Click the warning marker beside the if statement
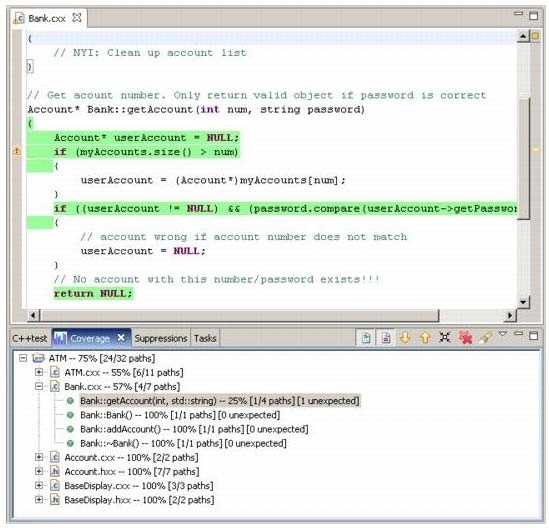This screenshot has height=528, width=549. pos(16,152)
